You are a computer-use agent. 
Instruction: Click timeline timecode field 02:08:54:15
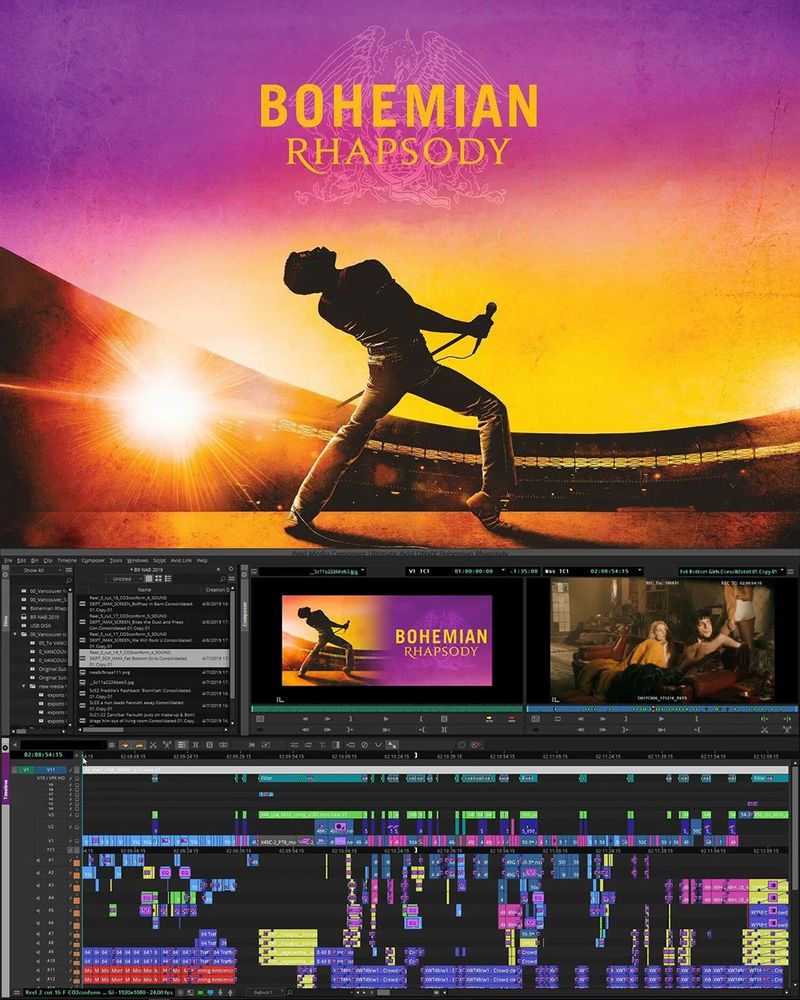pyautogui.click(x=43, y=754)
